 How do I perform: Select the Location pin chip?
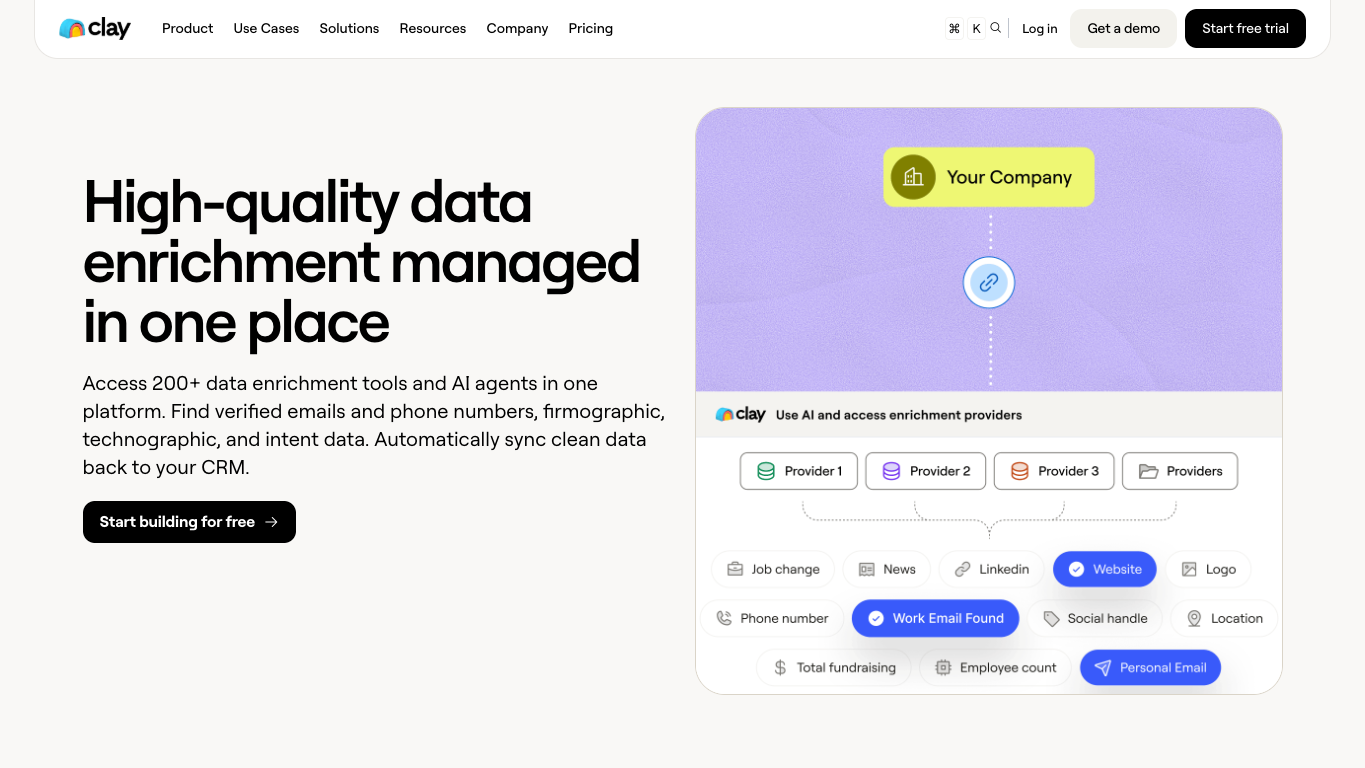(x=1224, y=618)
